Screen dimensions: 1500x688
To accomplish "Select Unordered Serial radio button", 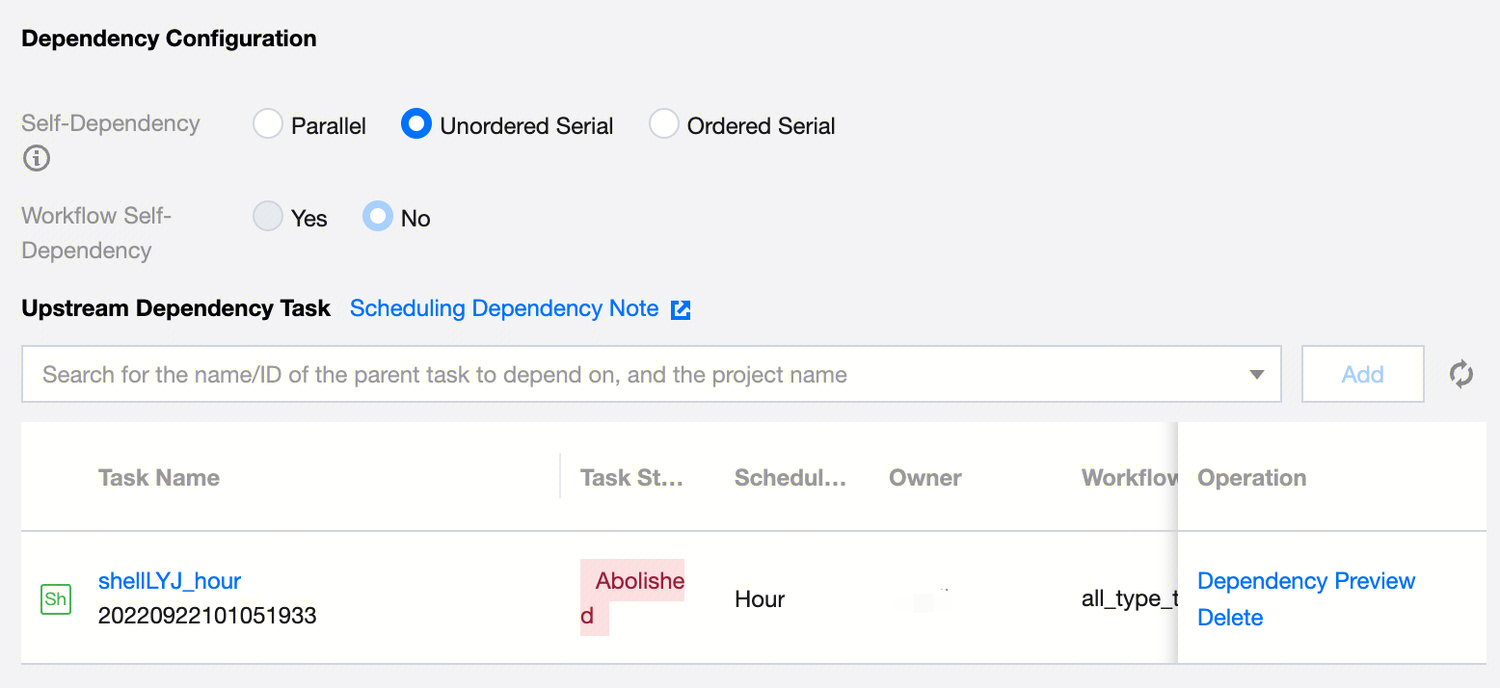I will (416, 125).
